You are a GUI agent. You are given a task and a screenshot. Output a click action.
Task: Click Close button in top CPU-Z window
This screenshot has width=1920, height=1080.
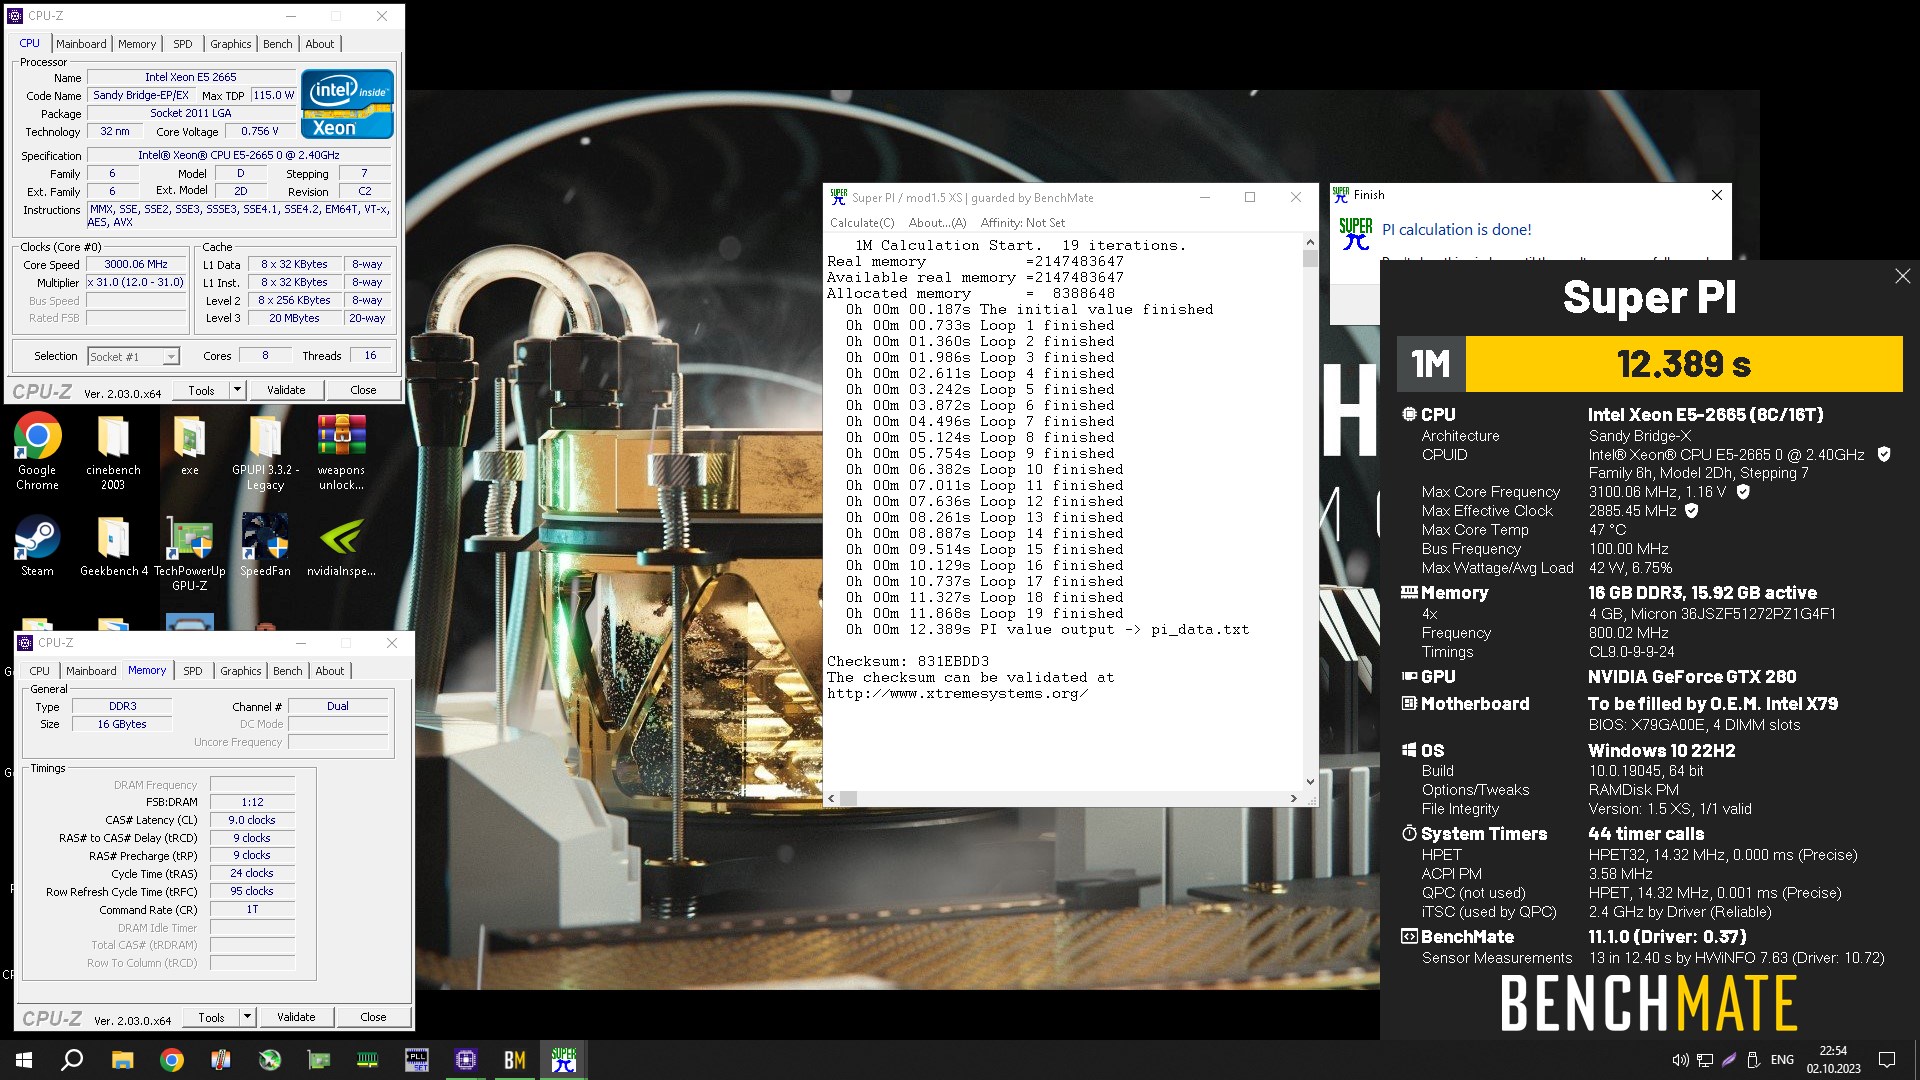point(363,390)
